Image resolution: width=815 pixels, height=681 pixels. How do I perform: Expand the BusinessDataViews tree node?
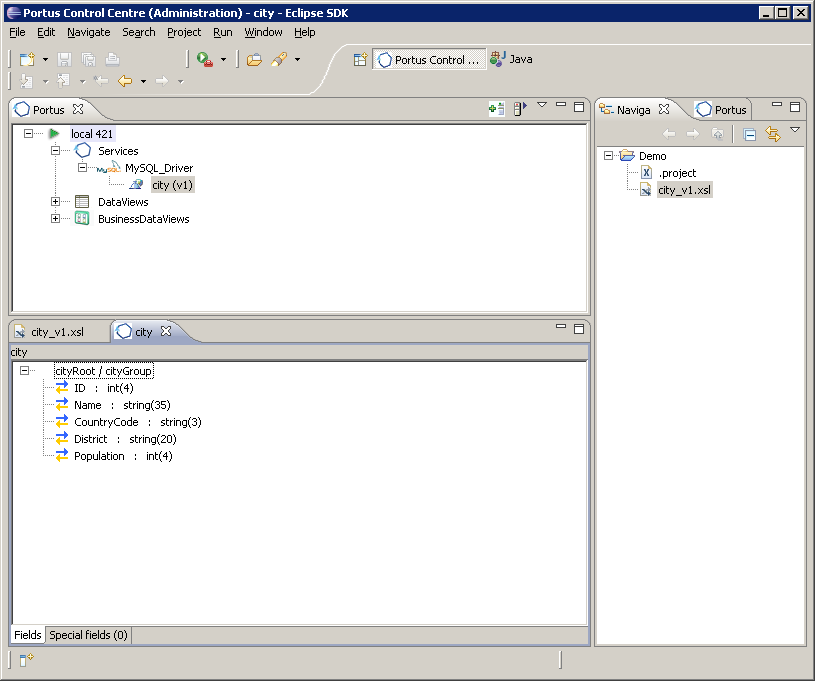coord(56,219)
